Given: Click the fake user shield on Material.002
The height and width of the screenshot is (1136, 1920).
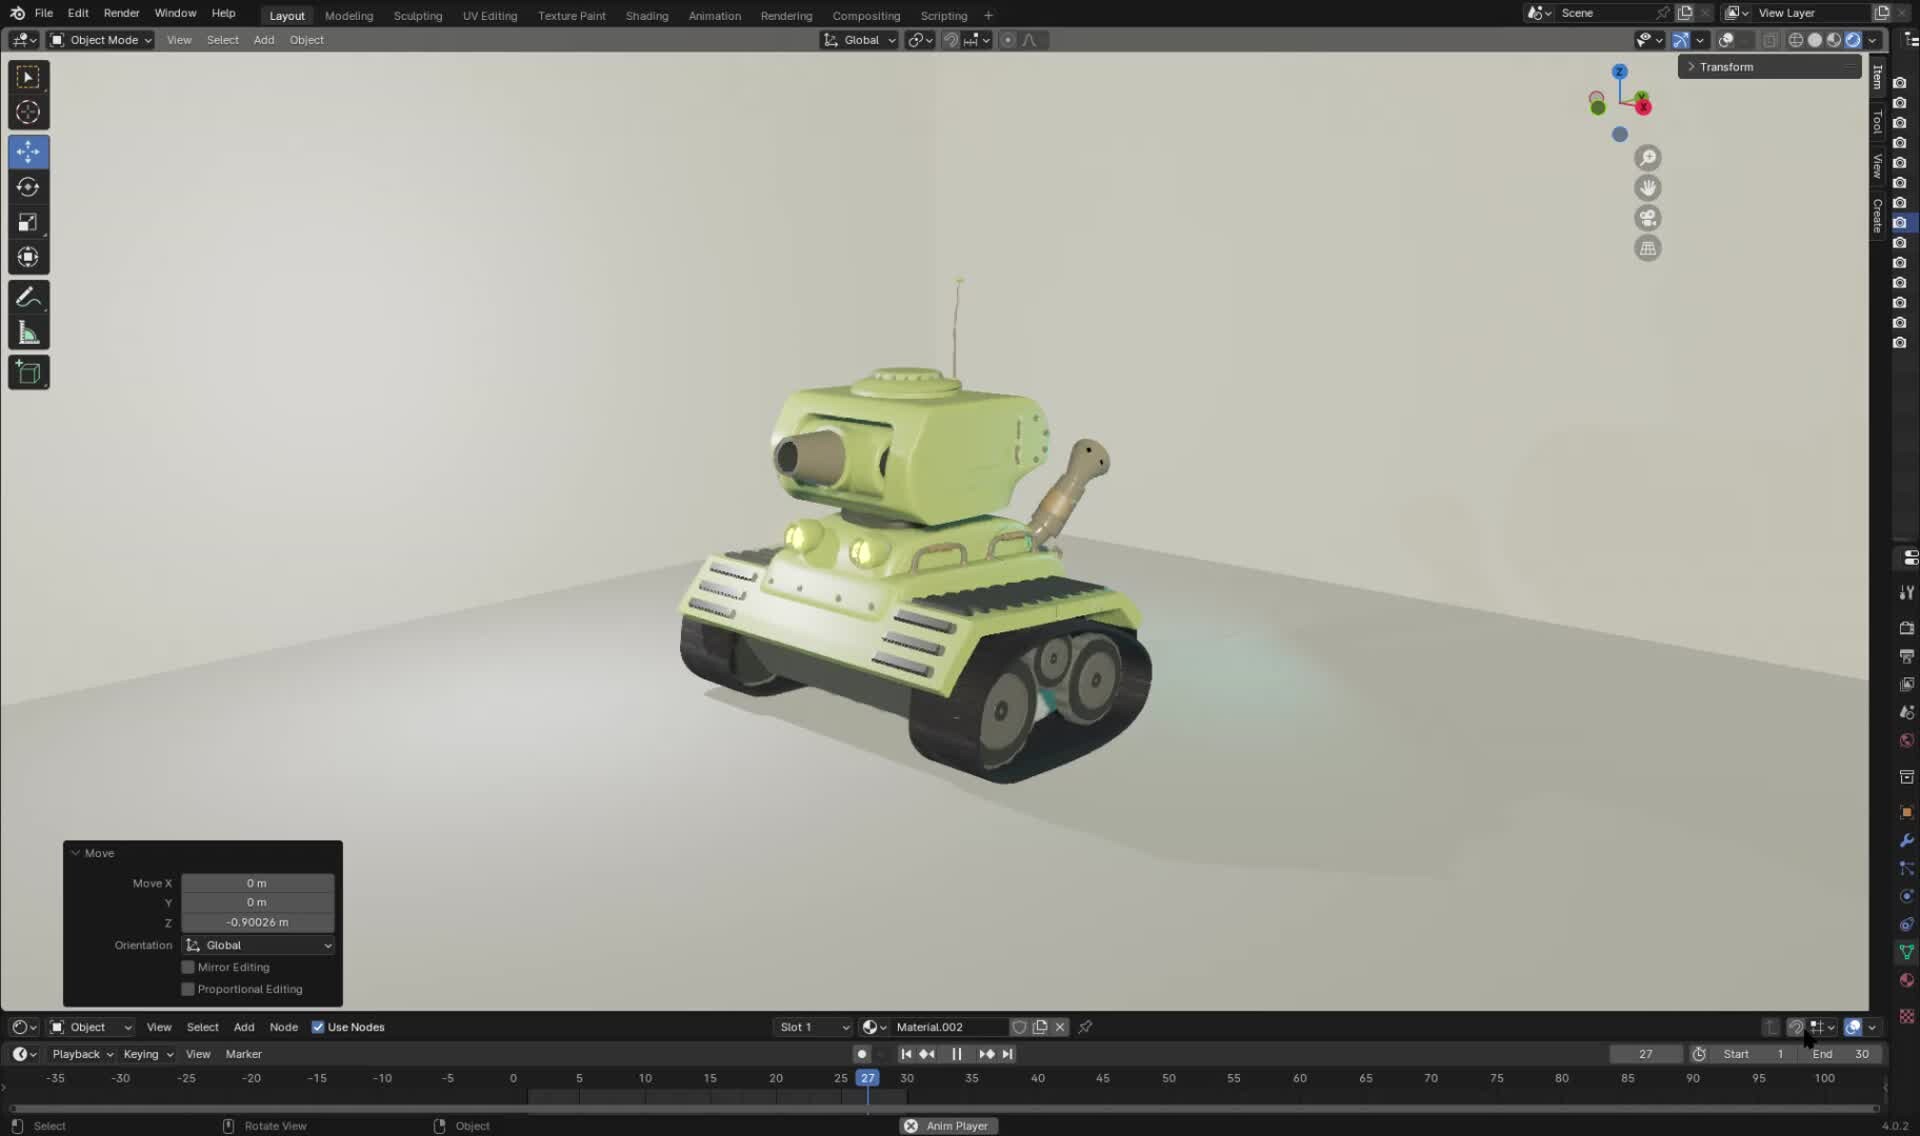Looking at the screenshot, I should (x=1019, y=1027).
